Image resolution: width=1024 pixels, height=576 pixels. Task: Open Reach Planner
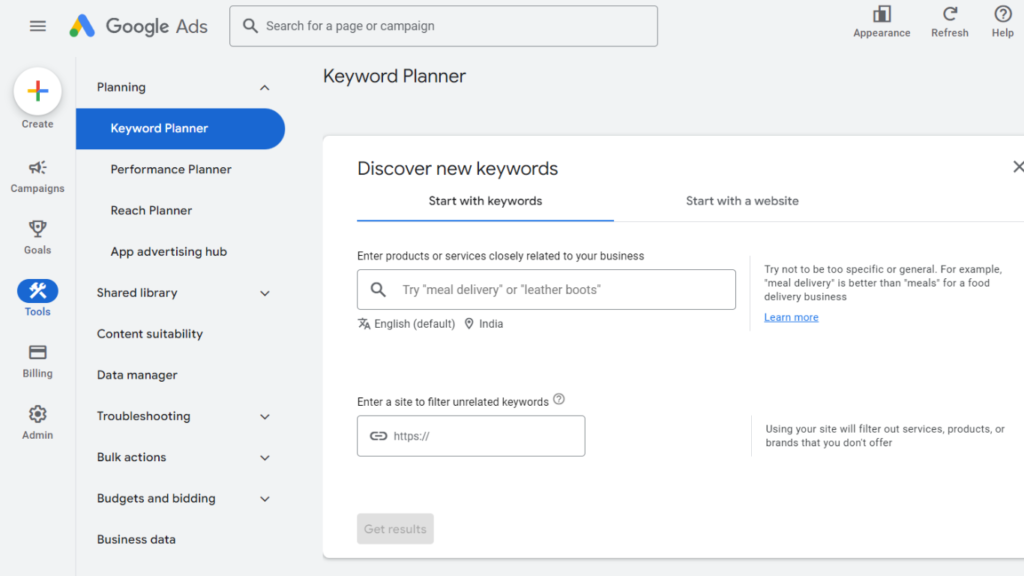pos(152,211)
